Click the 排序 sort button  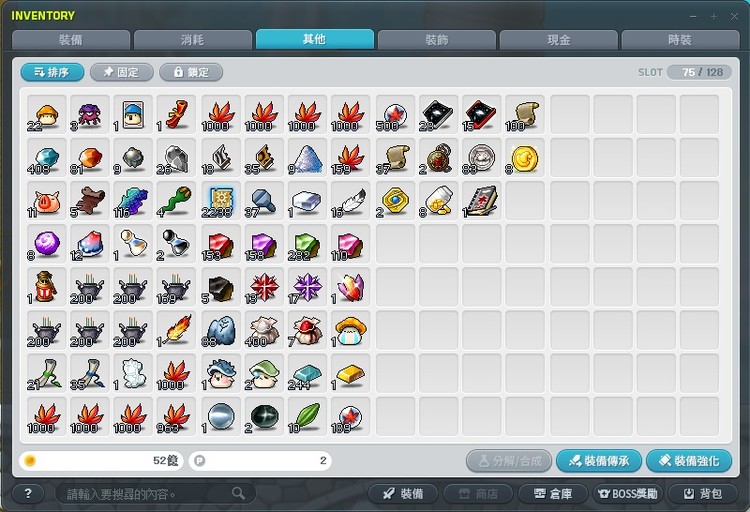(x=52, y=72)
